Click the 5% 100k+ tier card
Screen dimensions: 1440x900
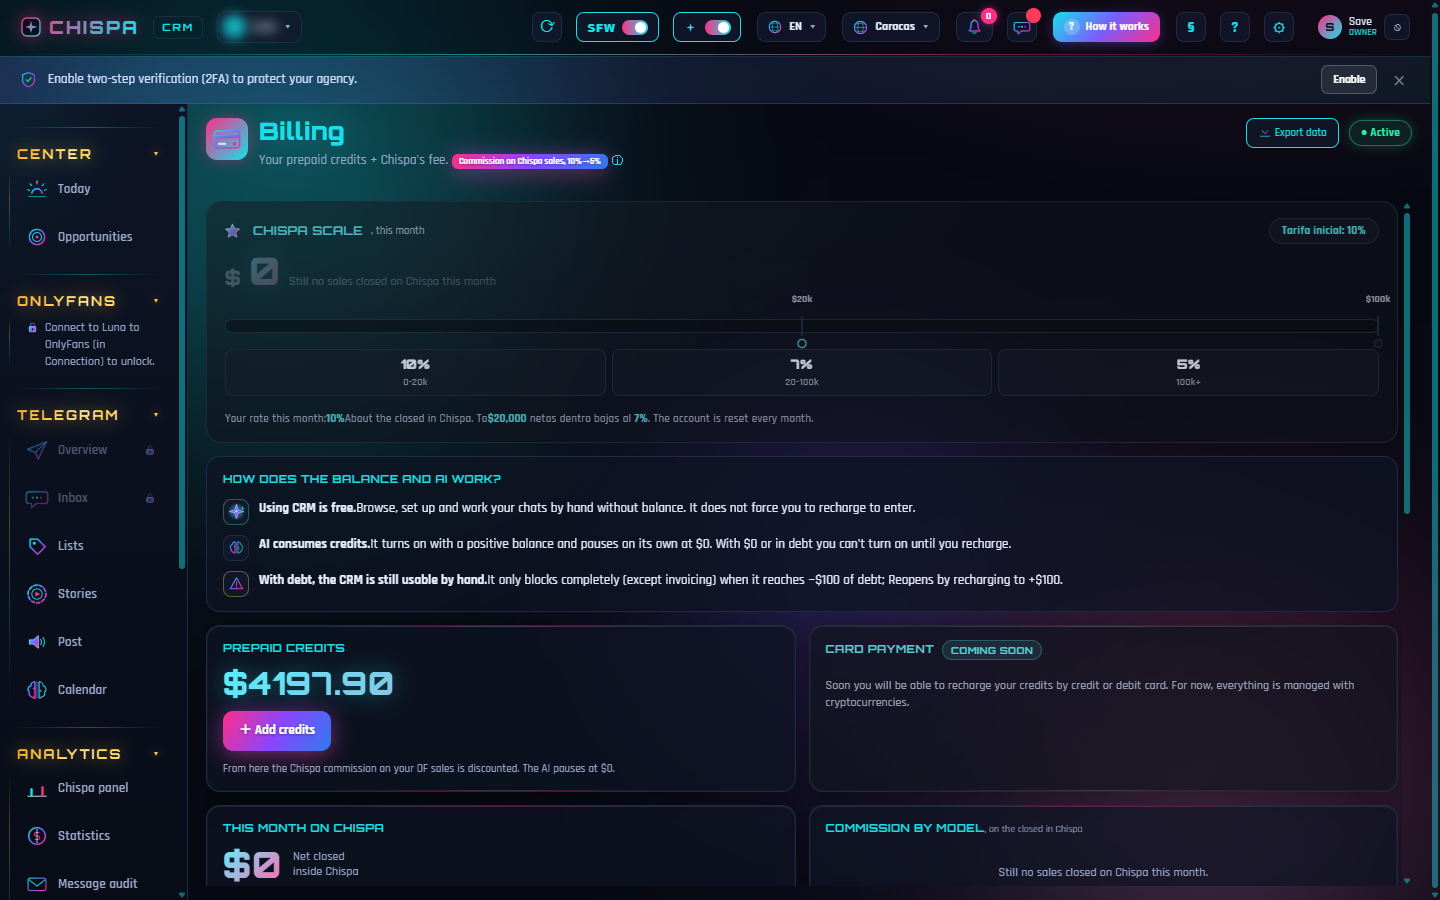[x=1188, y=372]
